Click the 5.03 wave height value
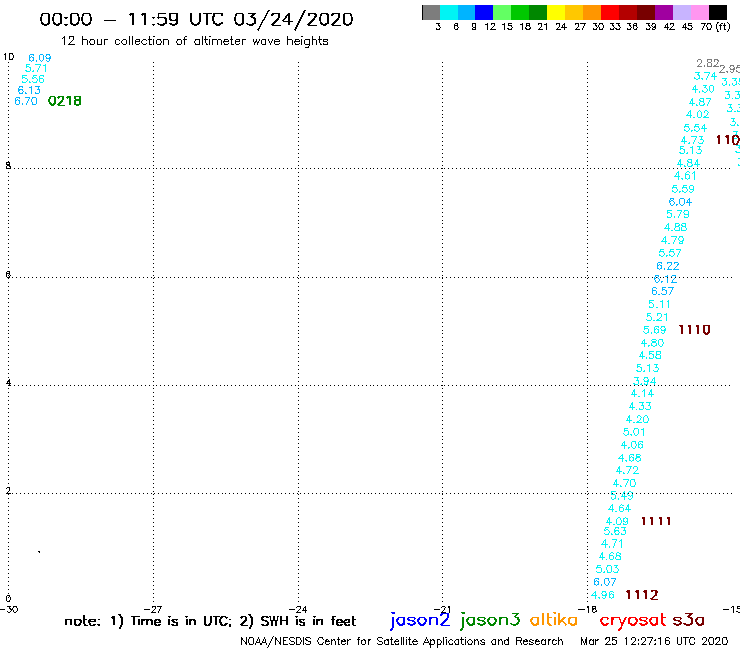 click(607, 569)
